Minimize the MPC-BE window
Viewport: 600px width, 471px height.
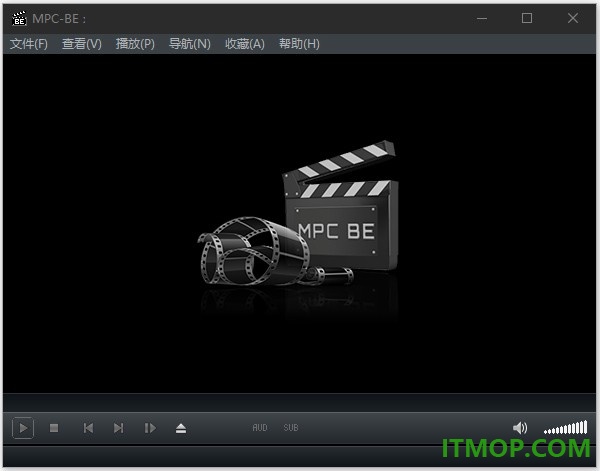coord(482,18)
